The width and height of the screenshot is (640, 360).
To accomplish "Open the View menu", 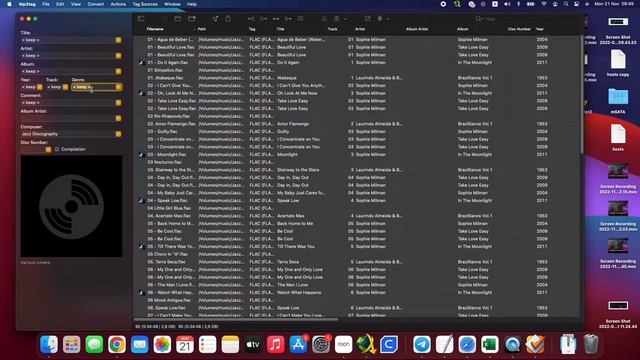I will (76, 4).
